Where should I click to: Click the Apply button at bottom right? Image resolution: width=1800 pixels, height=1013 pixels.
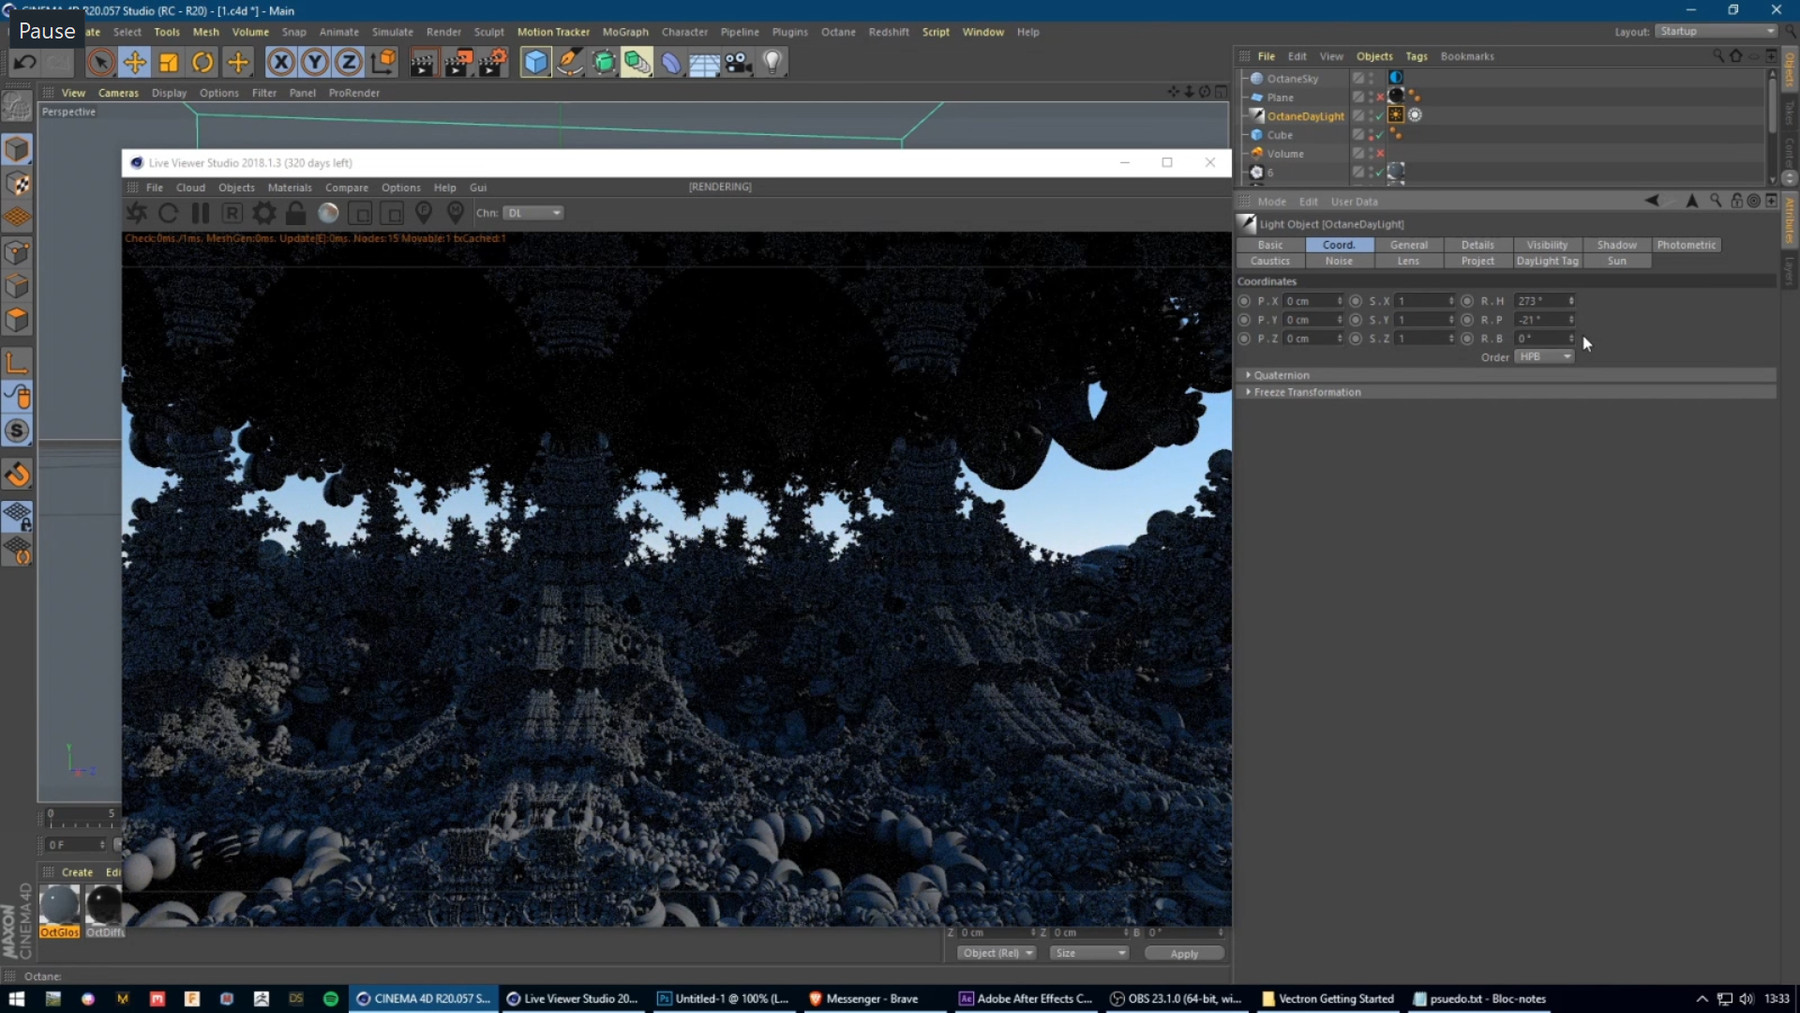(x=1183, y=953)
